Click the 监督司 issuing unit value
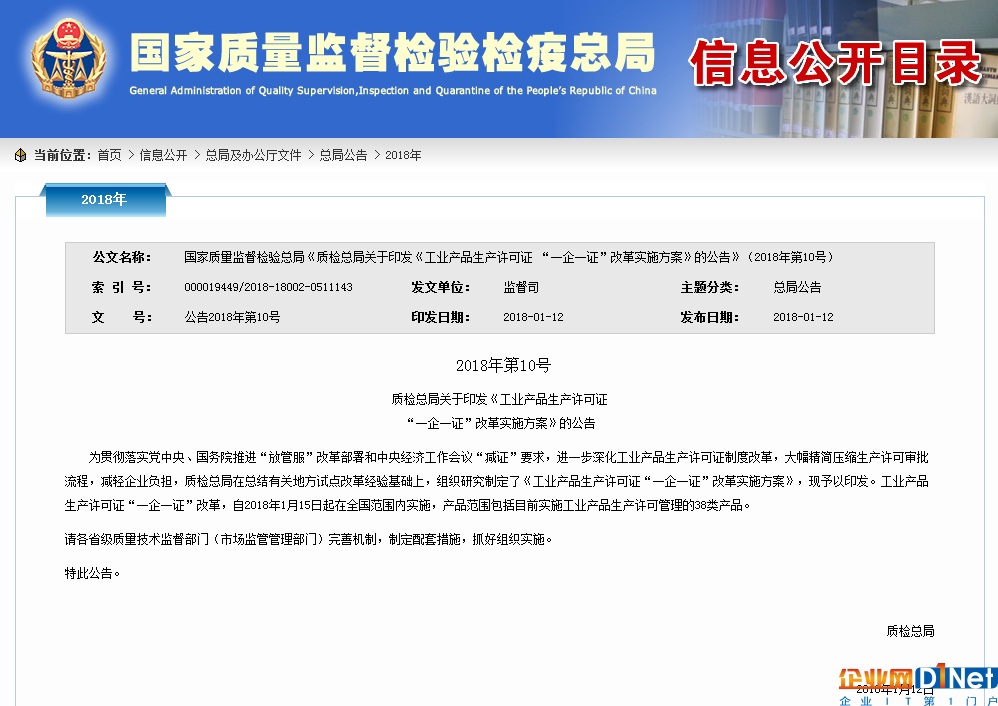The height and width of the screenshot is (706, 998). (x=521, y=287)
